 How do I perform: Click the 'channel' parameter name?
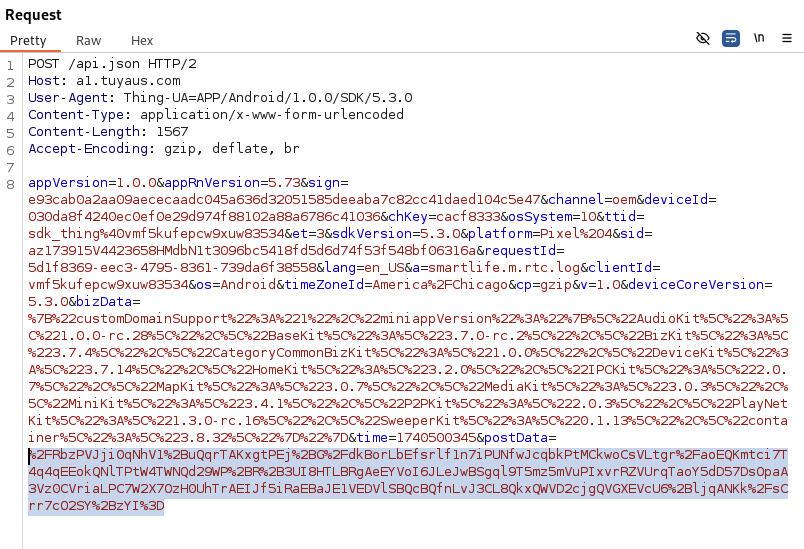coord(576,199)
